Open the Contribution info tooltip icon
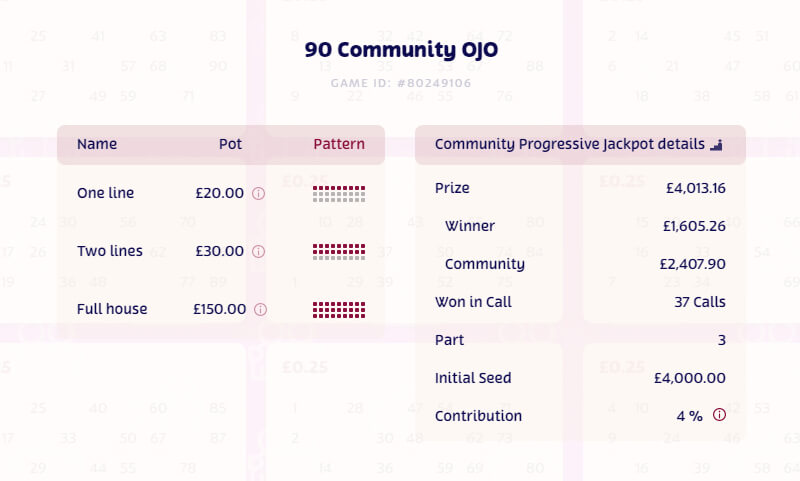This screenshot has width=800, height=481. click(x=718, y=416)
